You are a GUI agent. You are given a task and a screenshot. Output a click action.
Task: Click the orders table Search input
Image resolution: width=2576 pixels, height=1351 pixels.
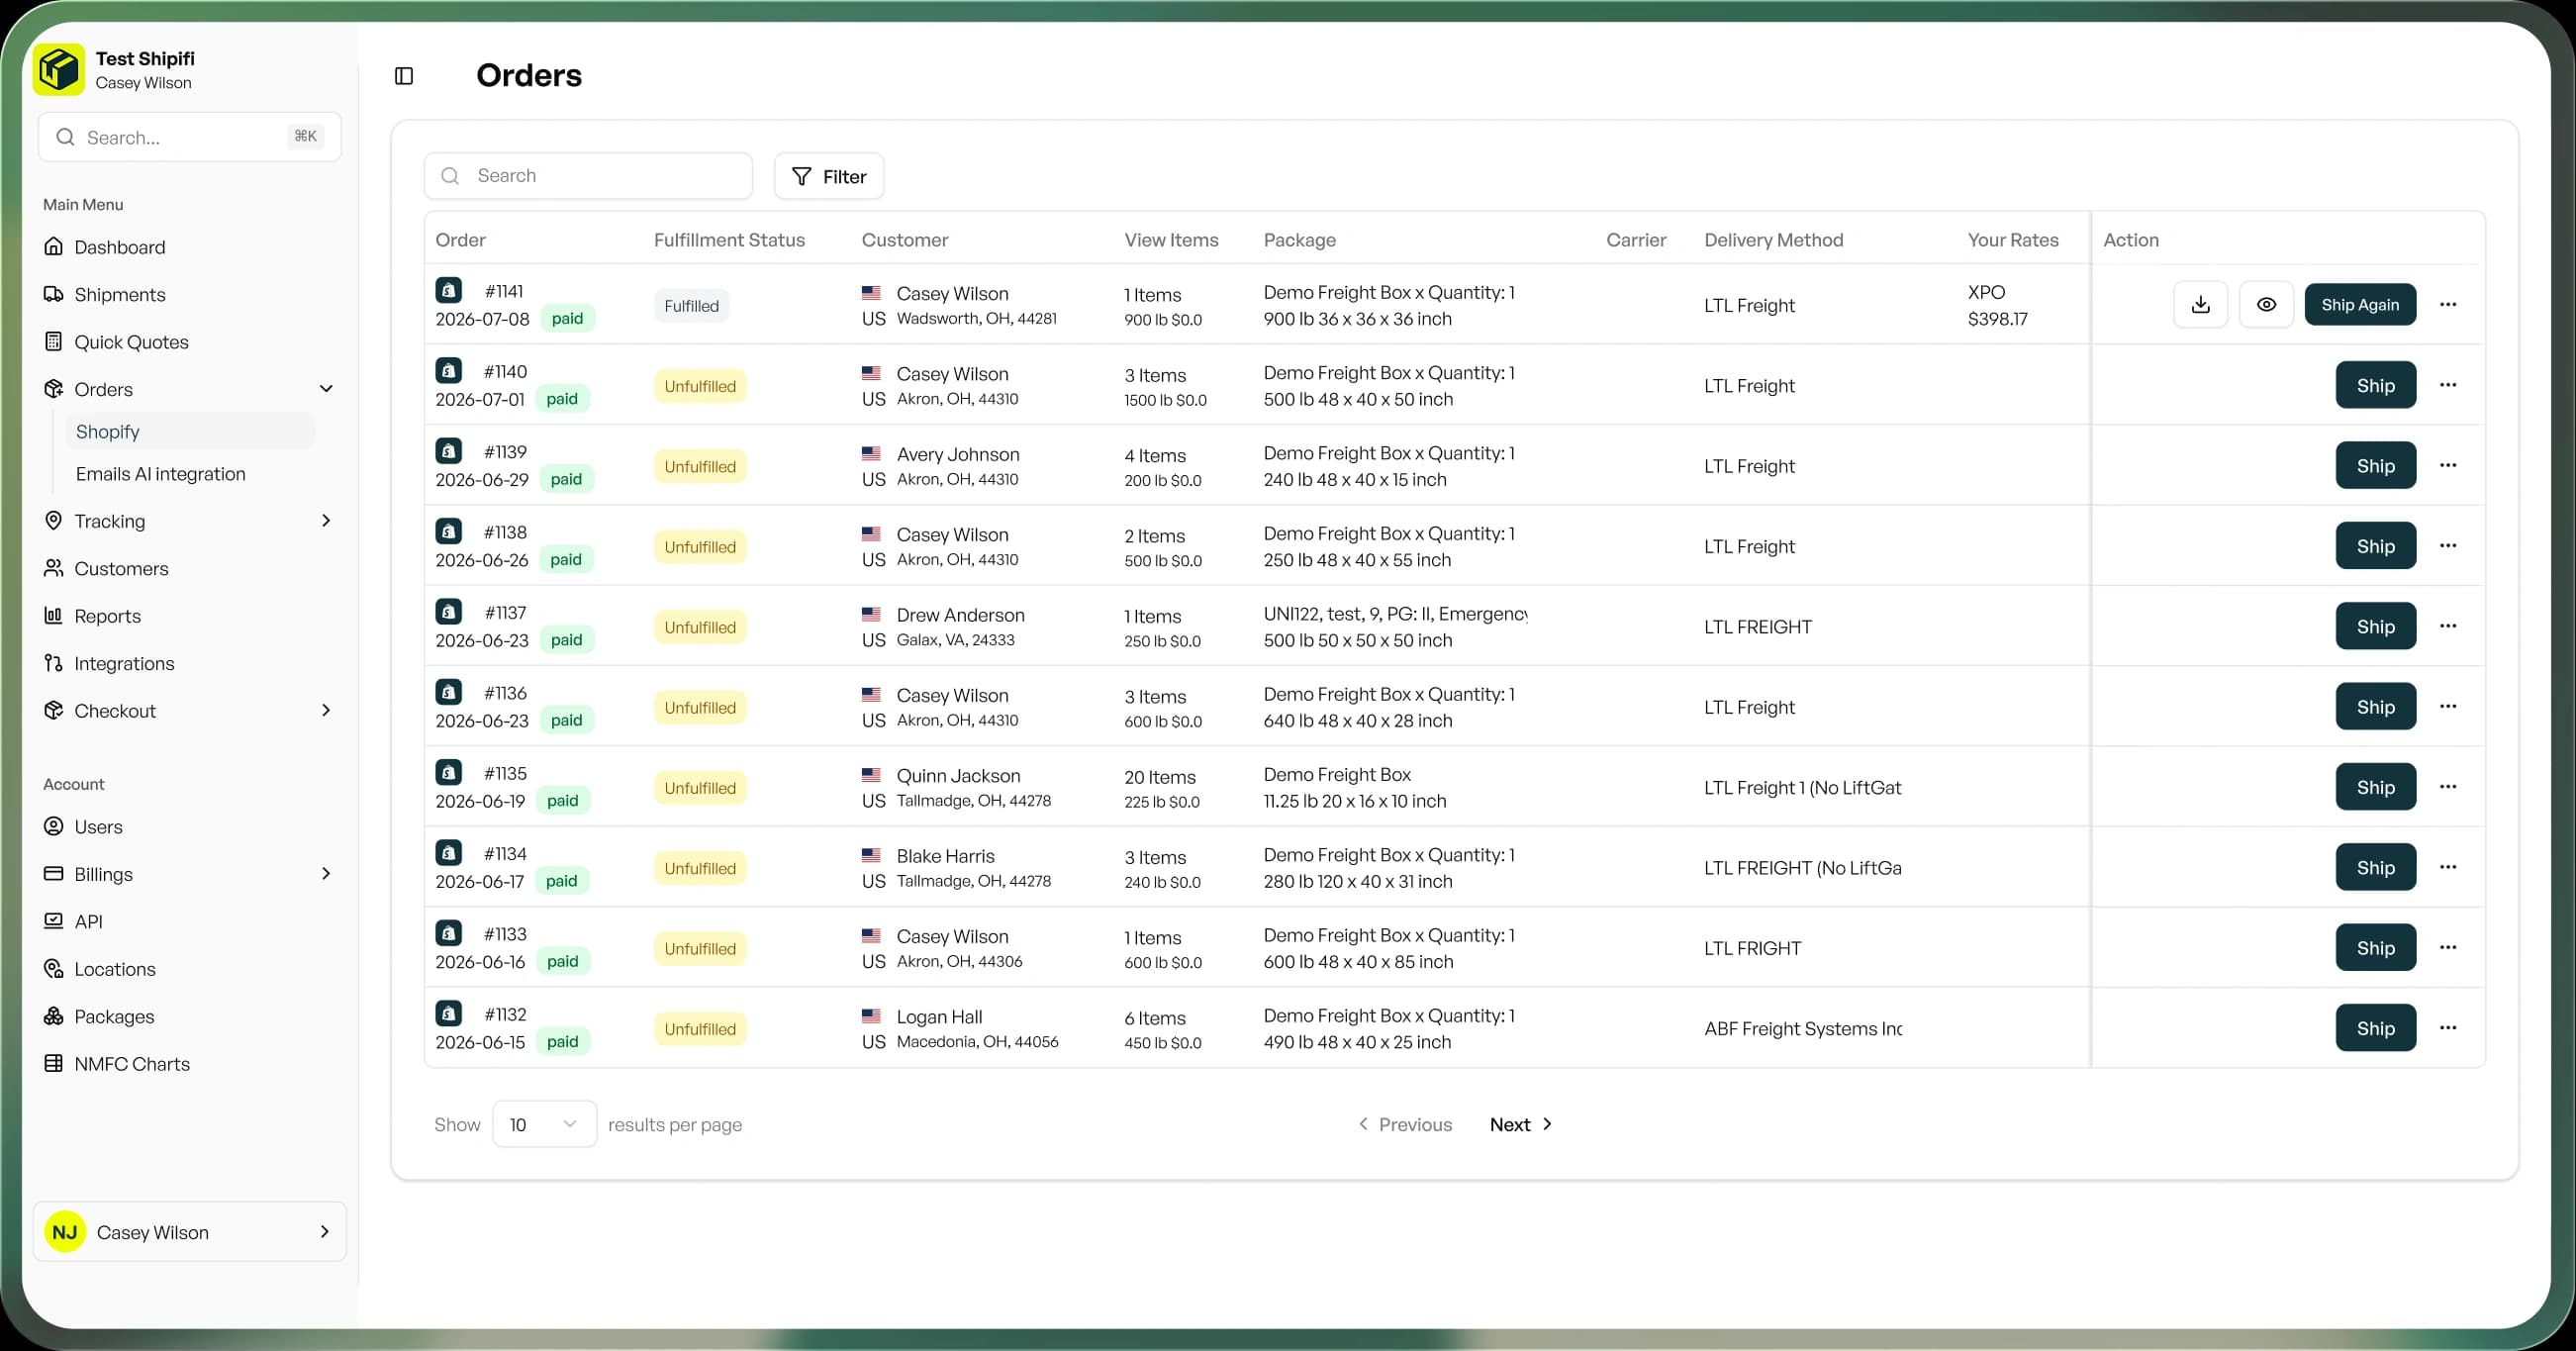point(588,176)
